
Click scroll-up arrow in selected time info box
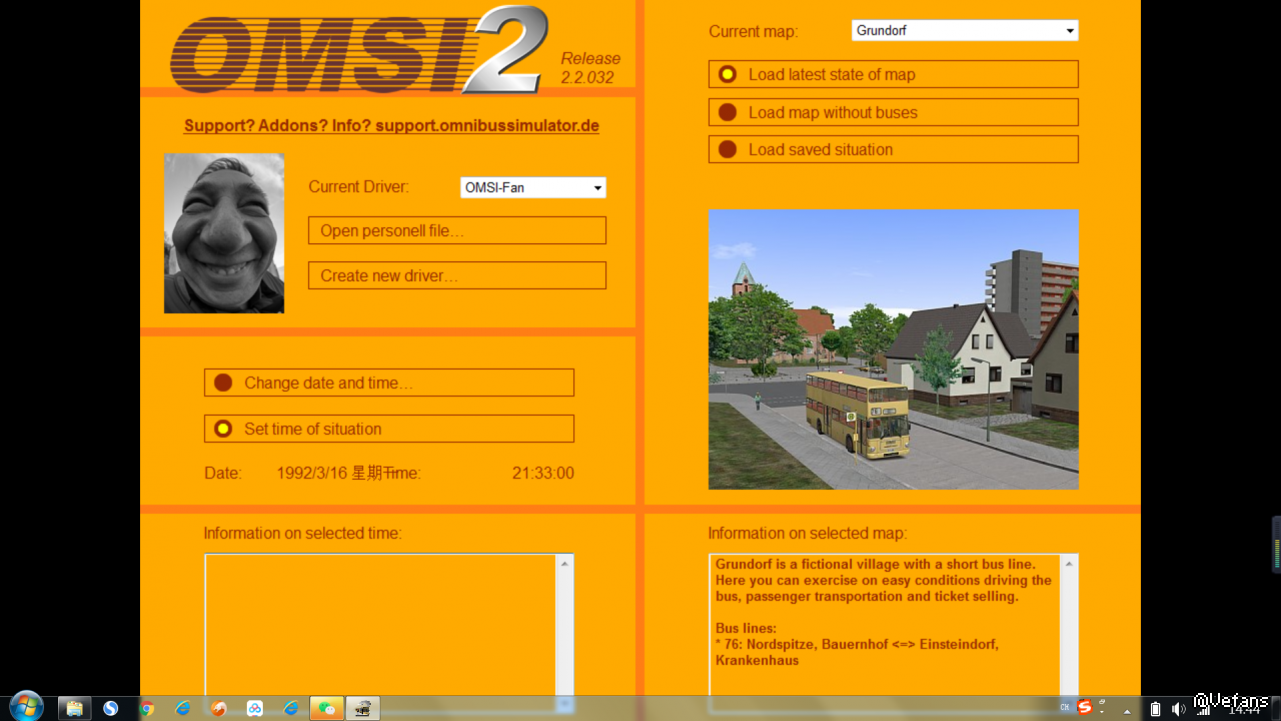pos(565,565)
